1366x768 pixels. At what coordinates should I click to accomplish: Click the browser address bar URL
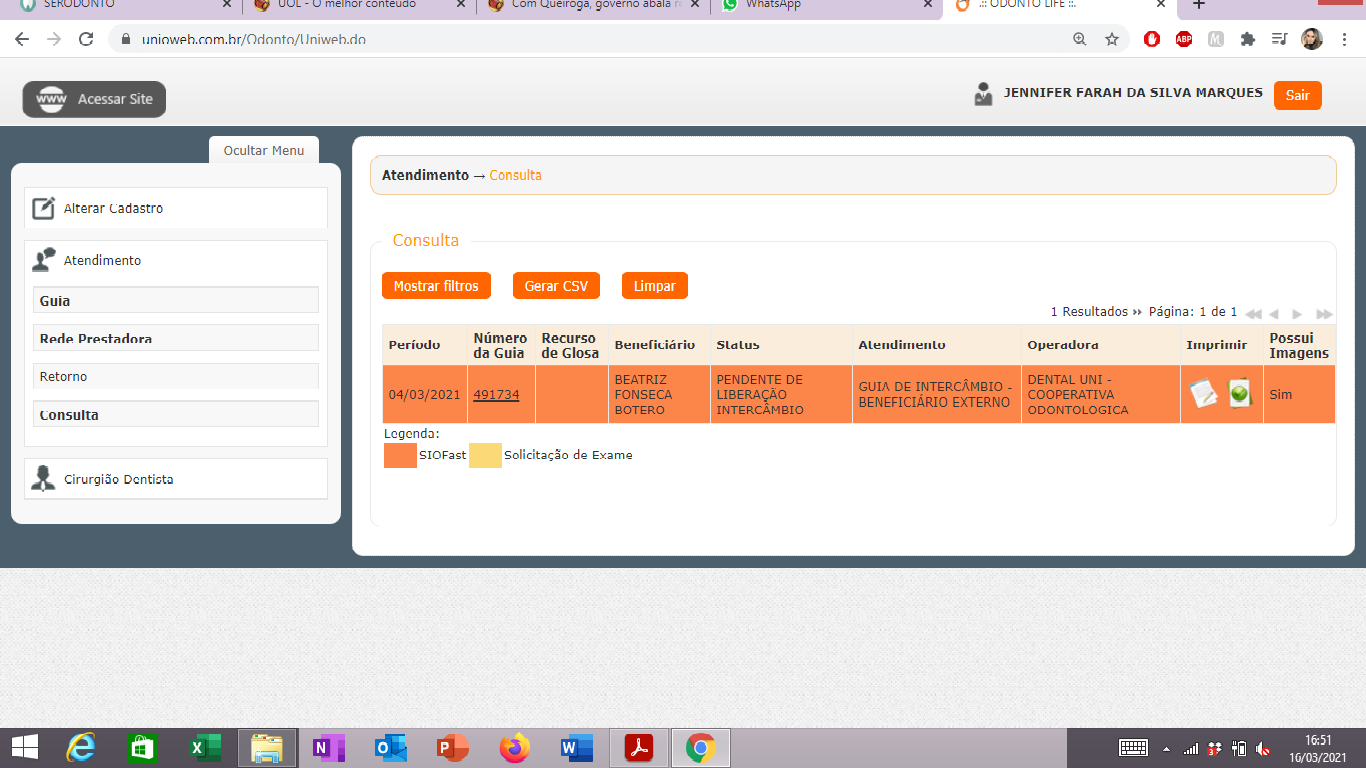click(254, 39)
